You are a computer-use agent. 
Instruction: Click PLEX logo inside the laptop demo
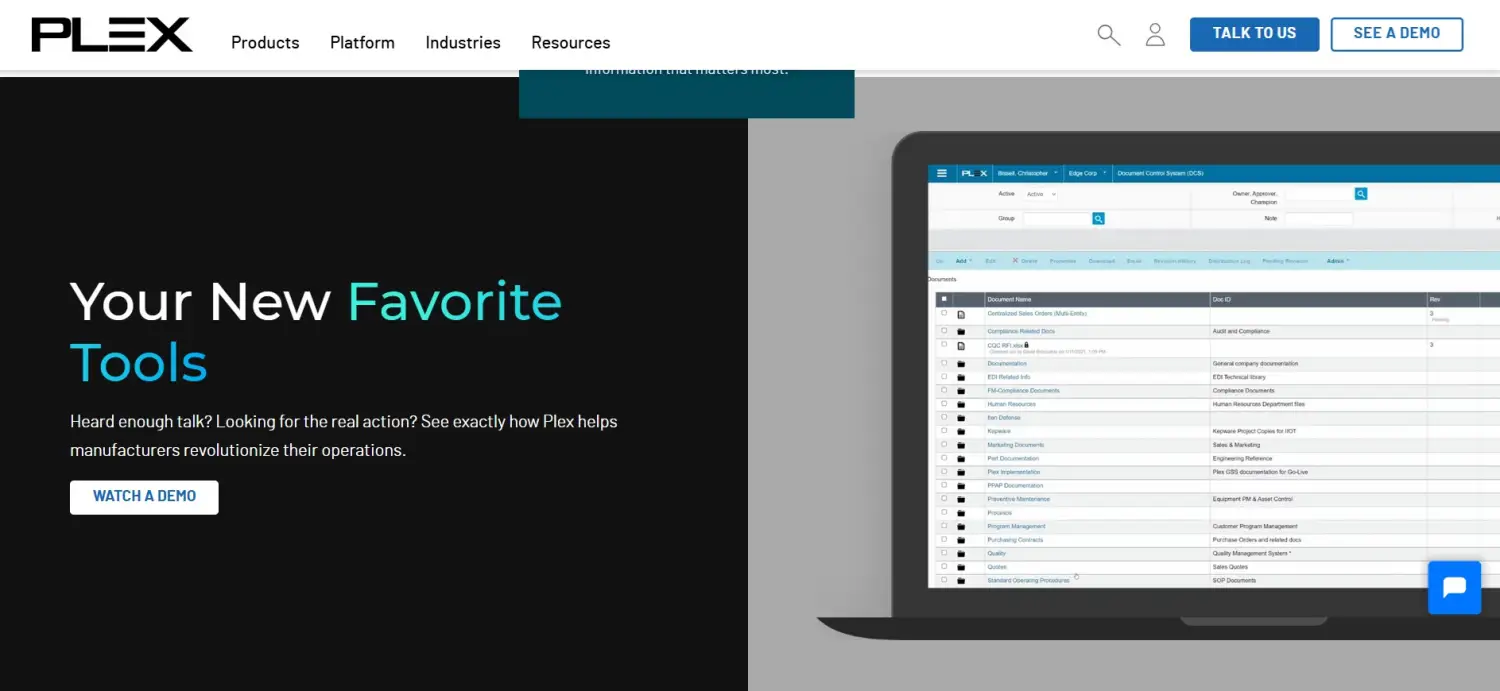[x=974, y=173]
